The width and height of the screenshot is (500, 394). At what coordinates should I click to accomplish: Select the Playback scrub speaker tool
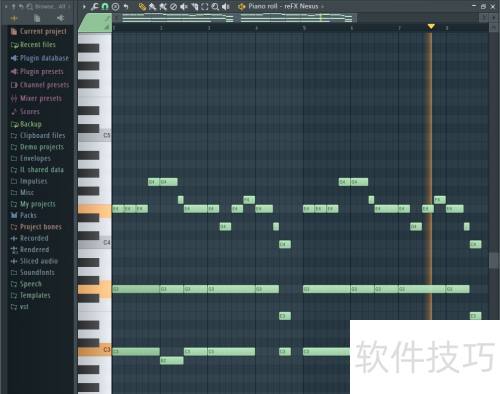point(226,6)
